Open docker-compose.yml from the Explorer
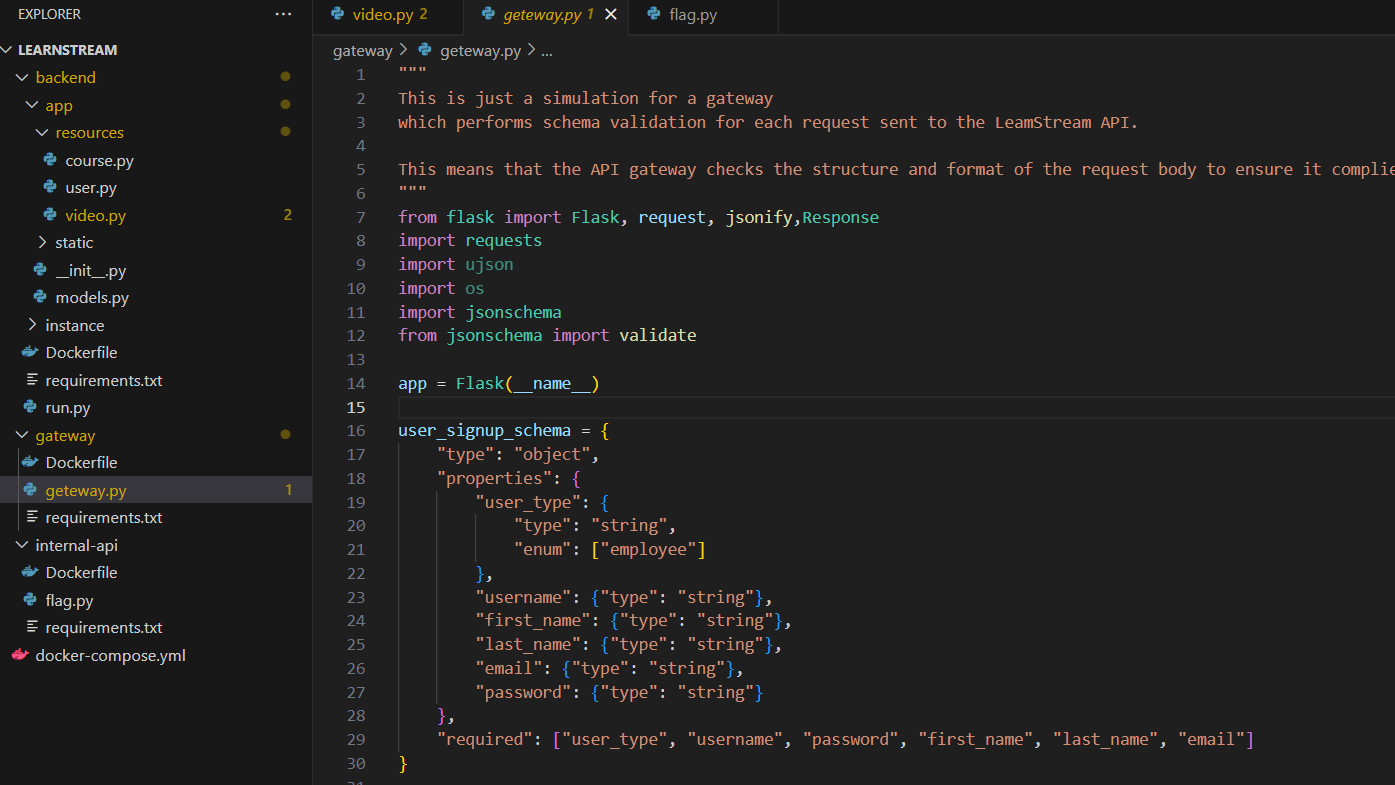Viewport: 1395px width, 785px height. (110, 656)
